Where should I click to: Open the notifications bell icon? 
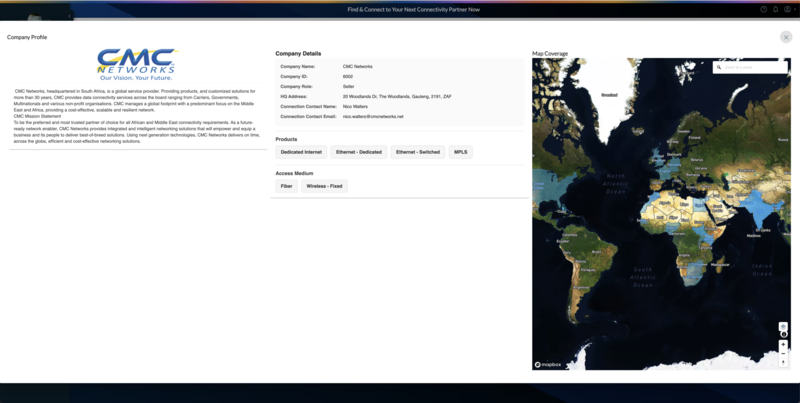[x=776, y=9]
